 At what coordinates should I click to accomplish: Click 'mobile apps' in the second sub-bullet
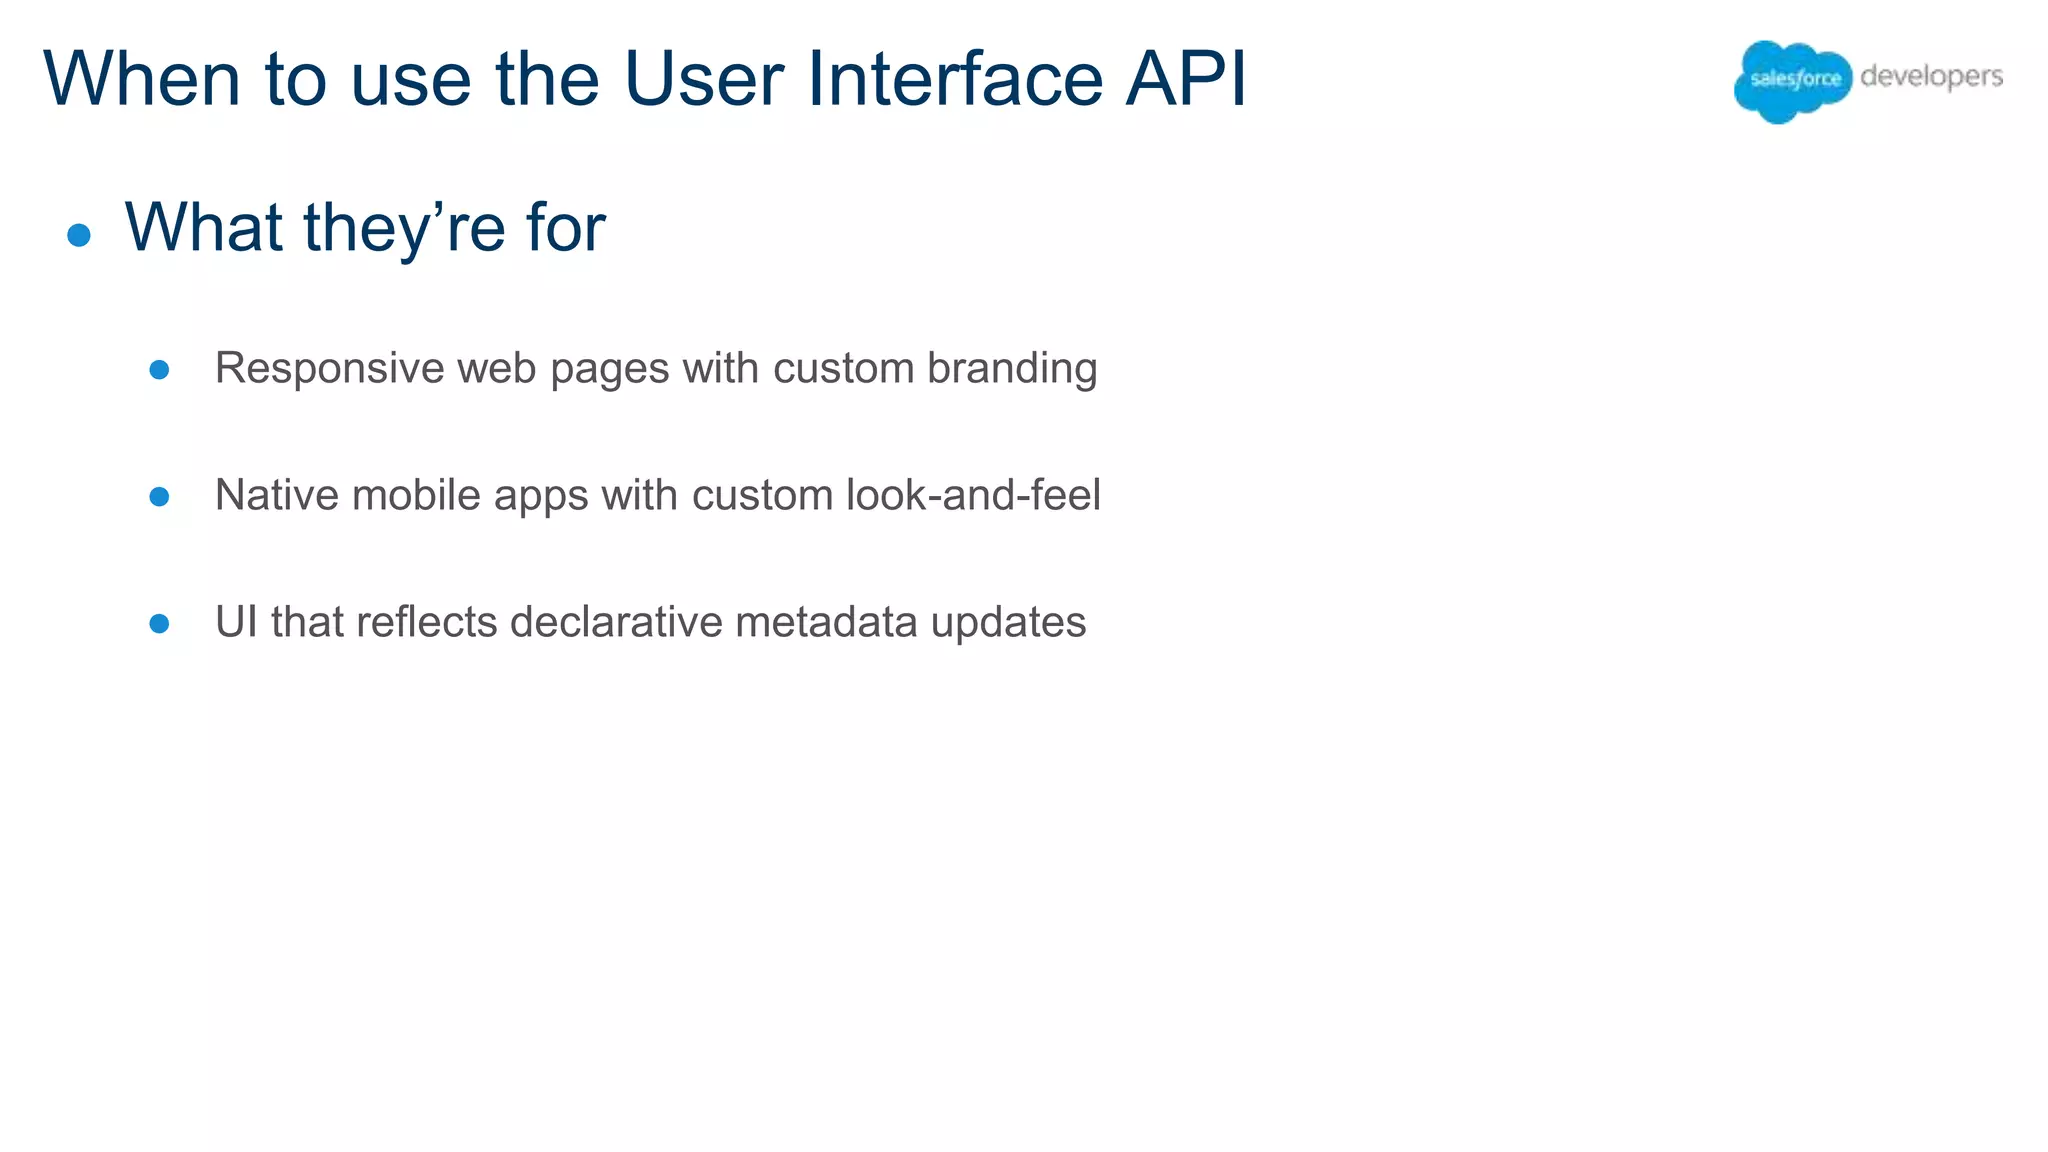[470, 497]
